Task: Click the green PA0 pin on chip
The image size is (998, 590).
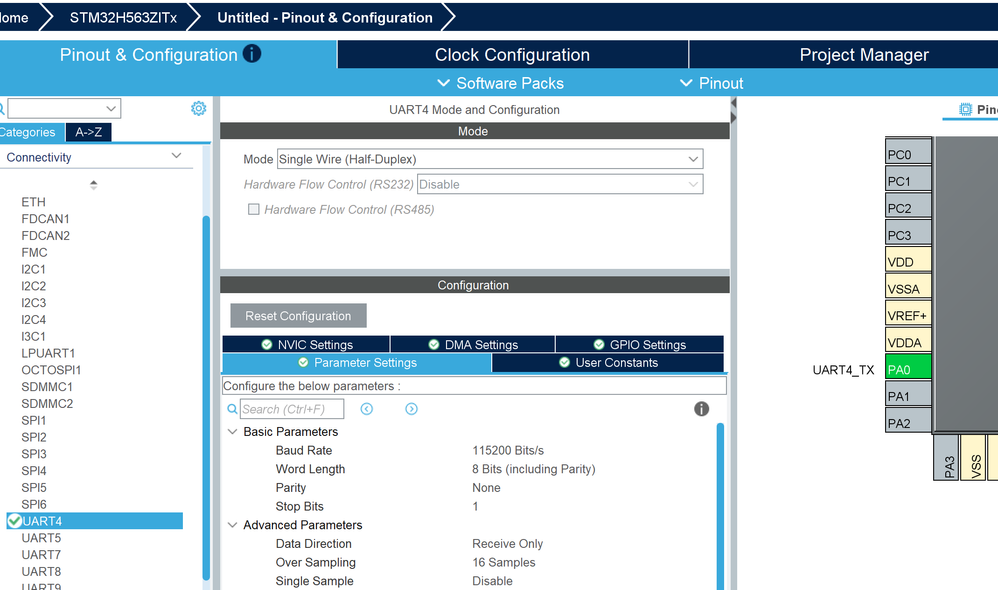Action: point(908,369)
